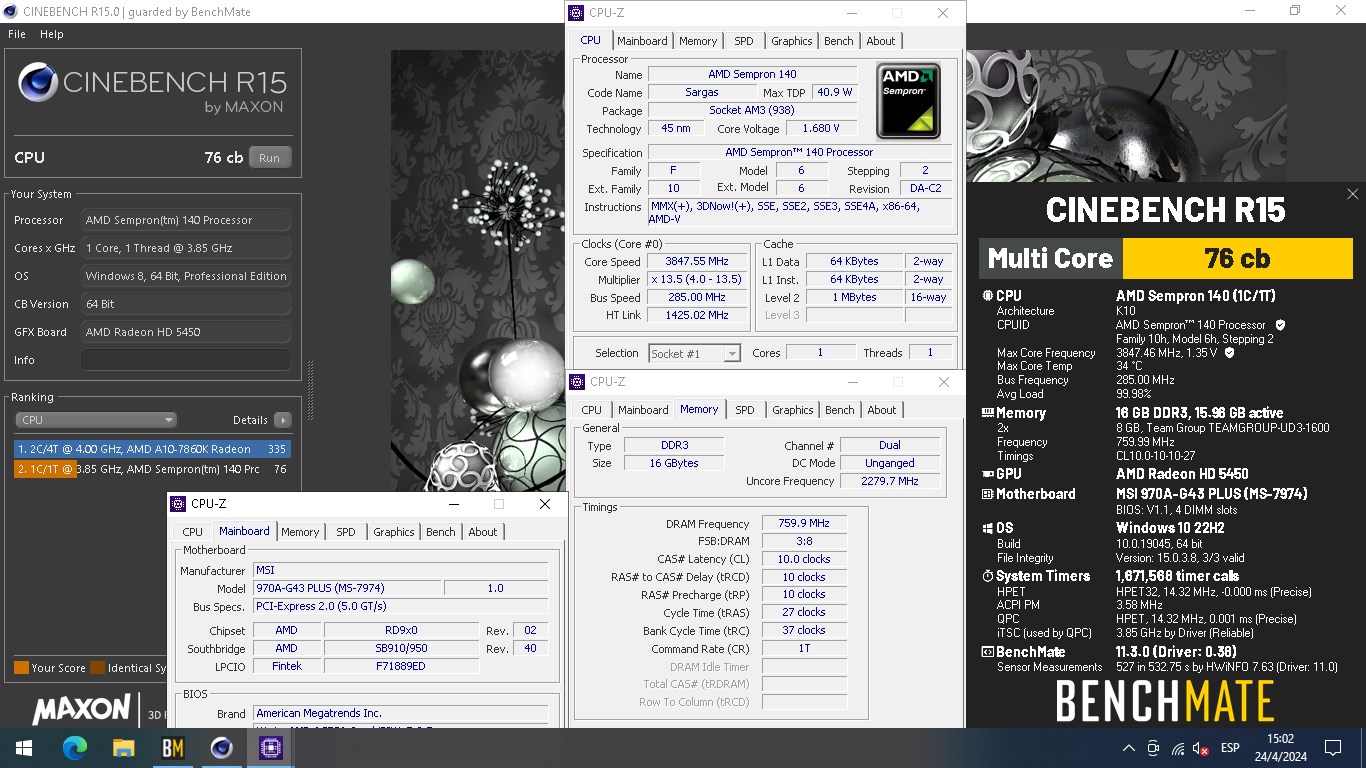Screen dimensions: 1366x768
Task: Open the Cinebench File menu
Action: (17, 34)
